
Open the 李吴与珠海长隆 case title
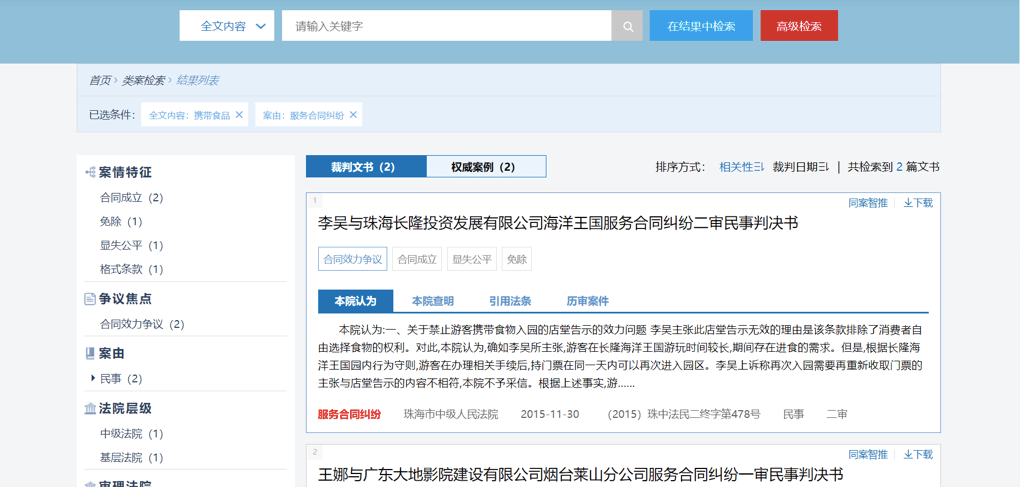tap(557, 224)
